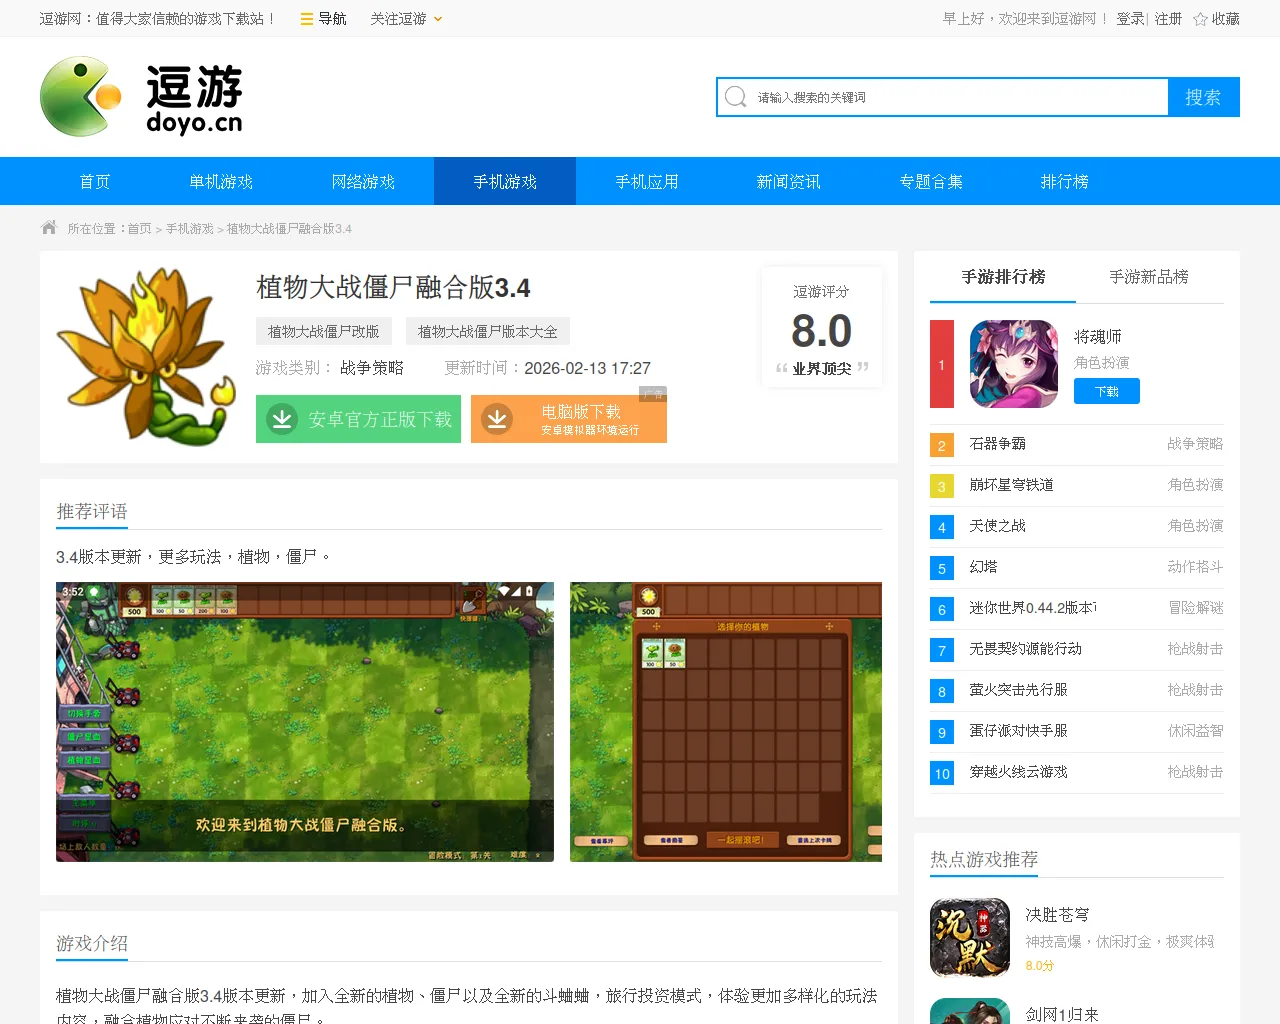Open the ranked game 石器争霸
The image size is (1280, 1024).
(x=996, y=443)
